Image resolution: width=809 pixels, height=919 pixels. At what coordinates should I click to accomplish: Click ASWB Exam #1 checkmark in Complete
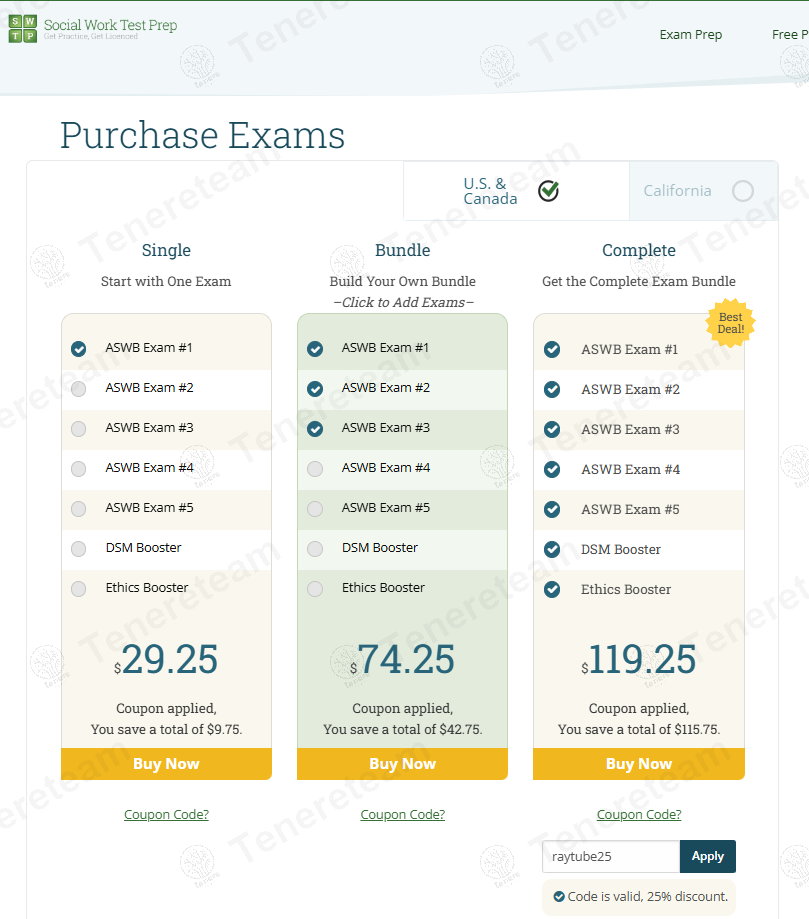(552, 349)
